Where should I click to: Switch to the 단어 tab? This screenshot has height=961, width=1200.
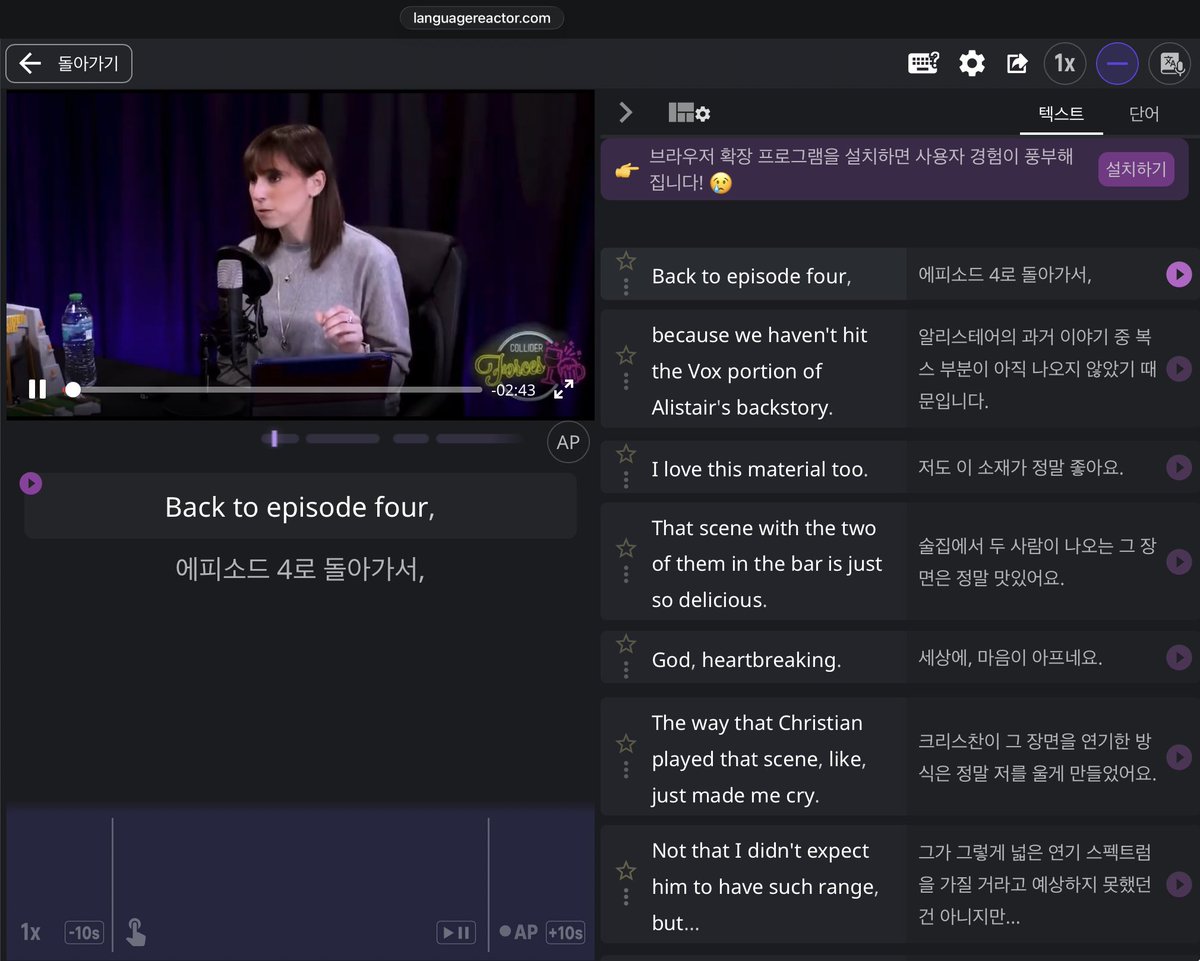coord(1143,114)
